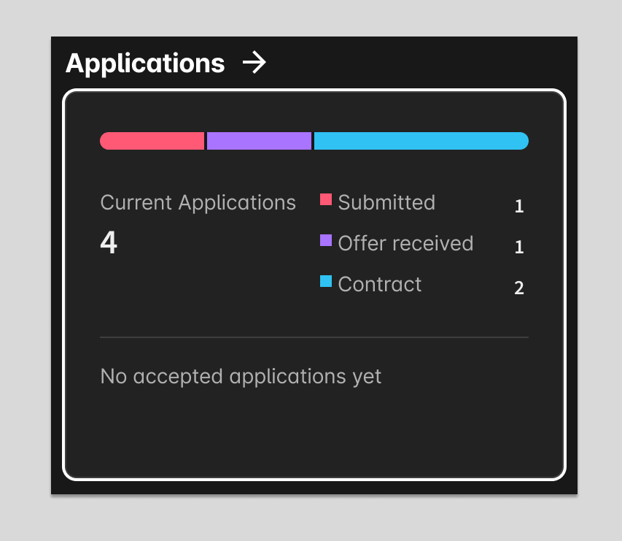Select the Submitted legend label
Image resolution: width=622 pixels, height=541 pixels.
click(x=386, y=203)
